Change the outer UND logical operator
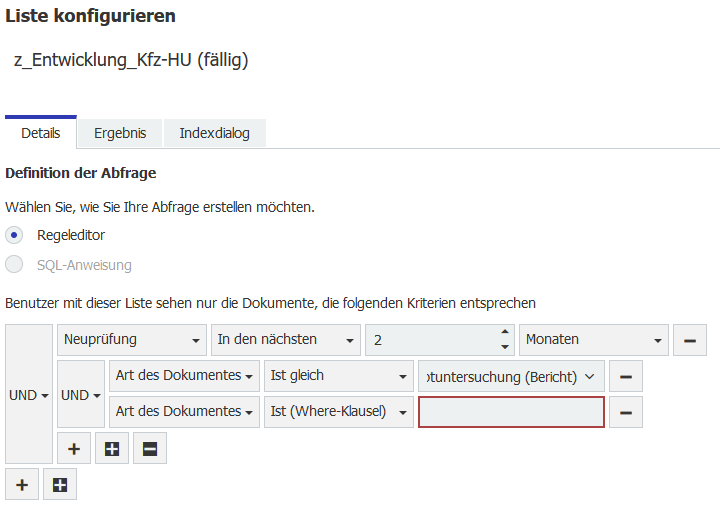The height and width of the screenshot is (507, 720). click(x=29, y=395)
